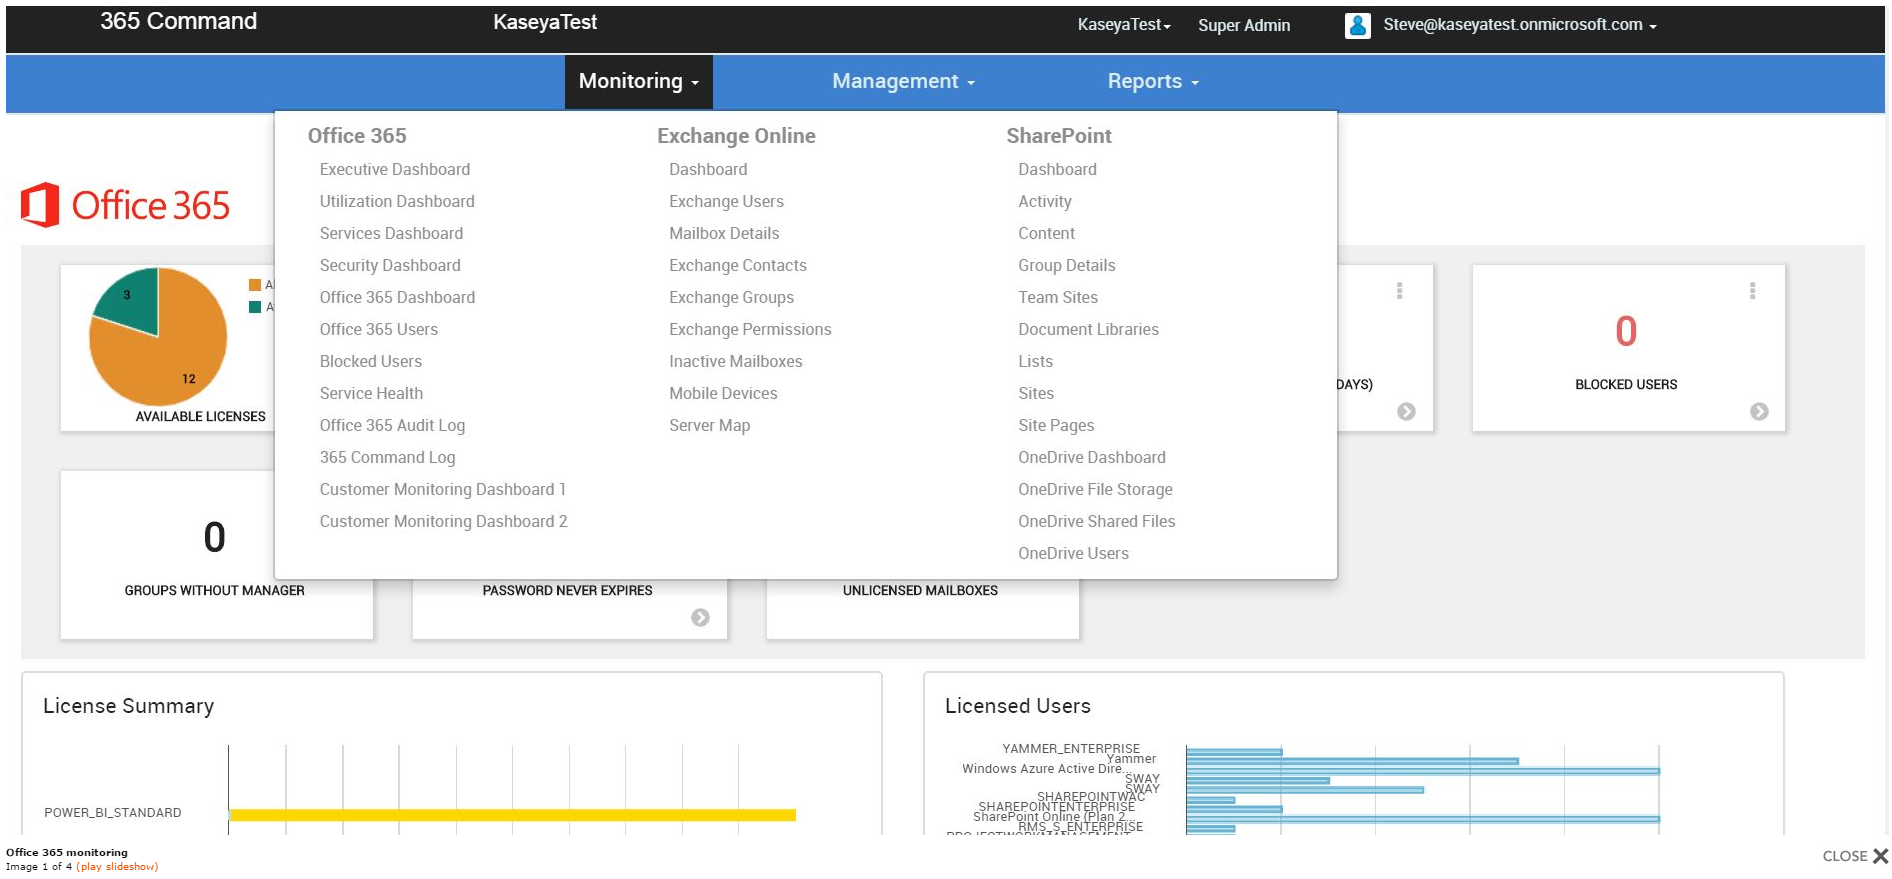
Task: Open Lists under SharePoint
Action: coord(1035,362)
